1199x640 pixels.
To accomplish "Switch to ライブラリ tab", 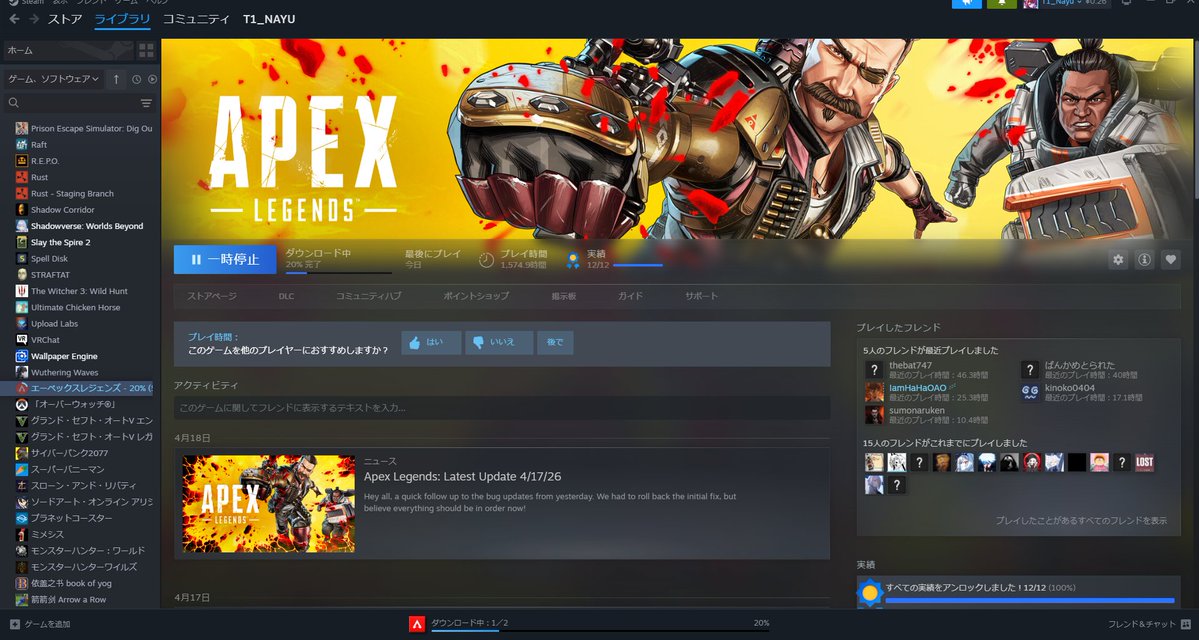I will click(x=122, y=19).
